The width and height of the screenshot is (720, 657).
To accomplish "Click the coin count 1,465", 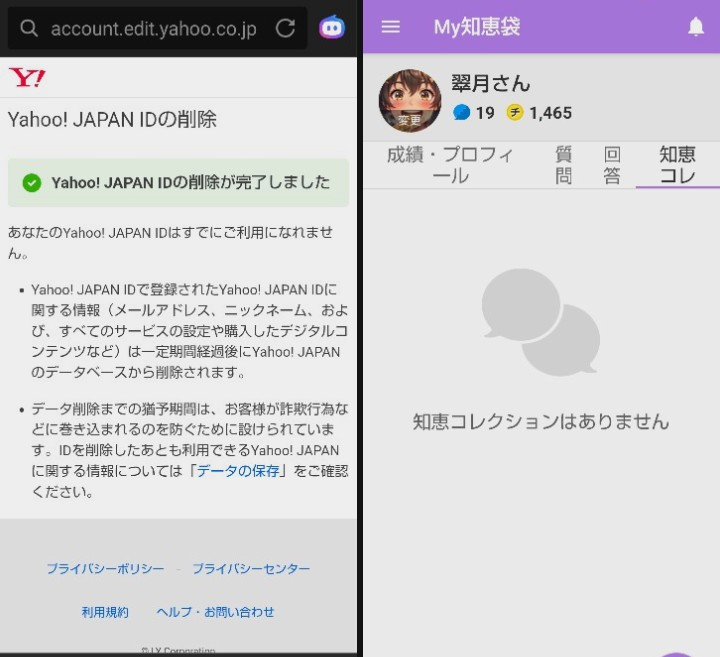I will 551,113.
